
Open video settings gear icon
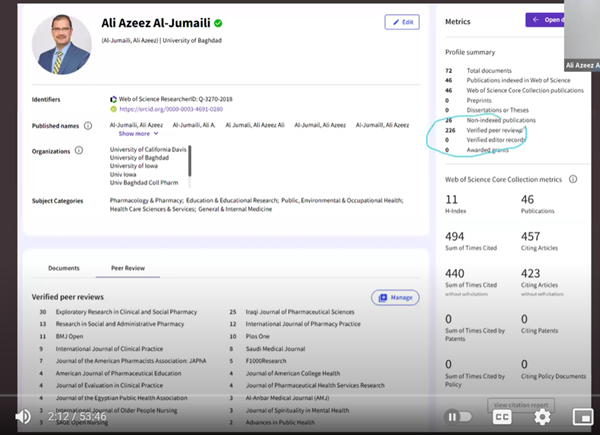click(x=542, y=417)
